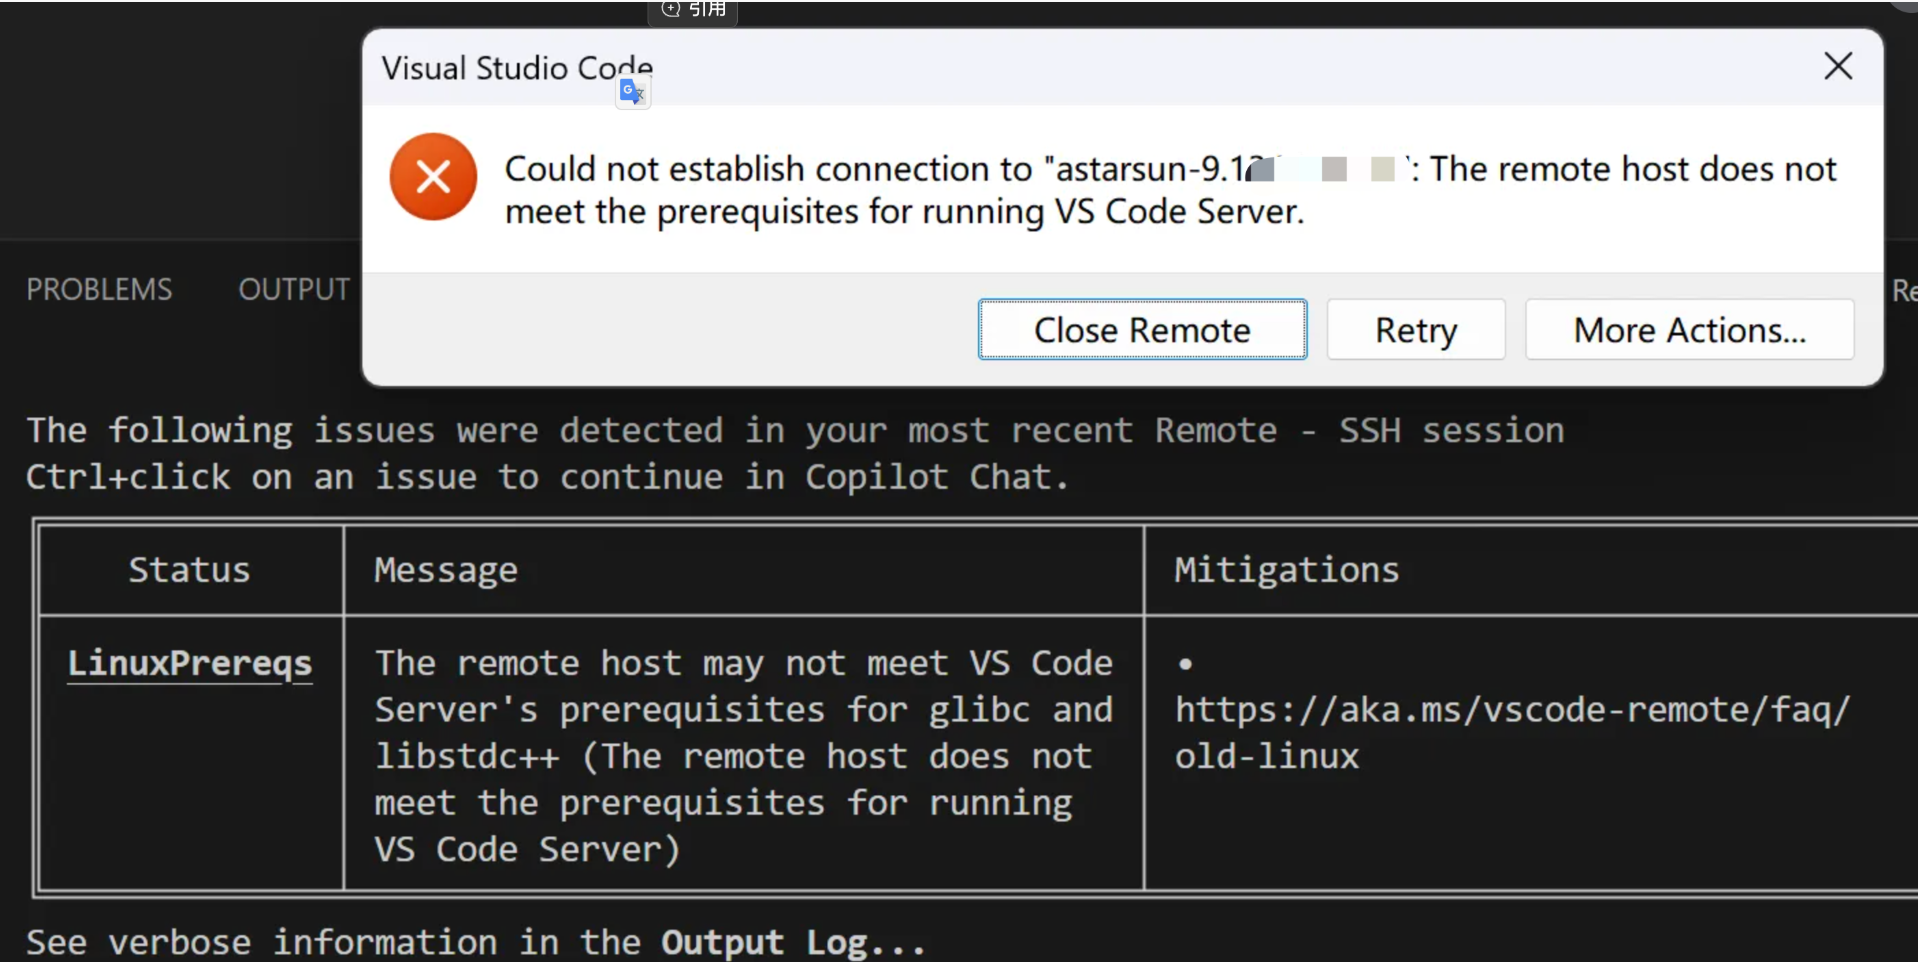
Task: Open the old-linux FAQ mitigation URL
Action: click(1511, 732)
